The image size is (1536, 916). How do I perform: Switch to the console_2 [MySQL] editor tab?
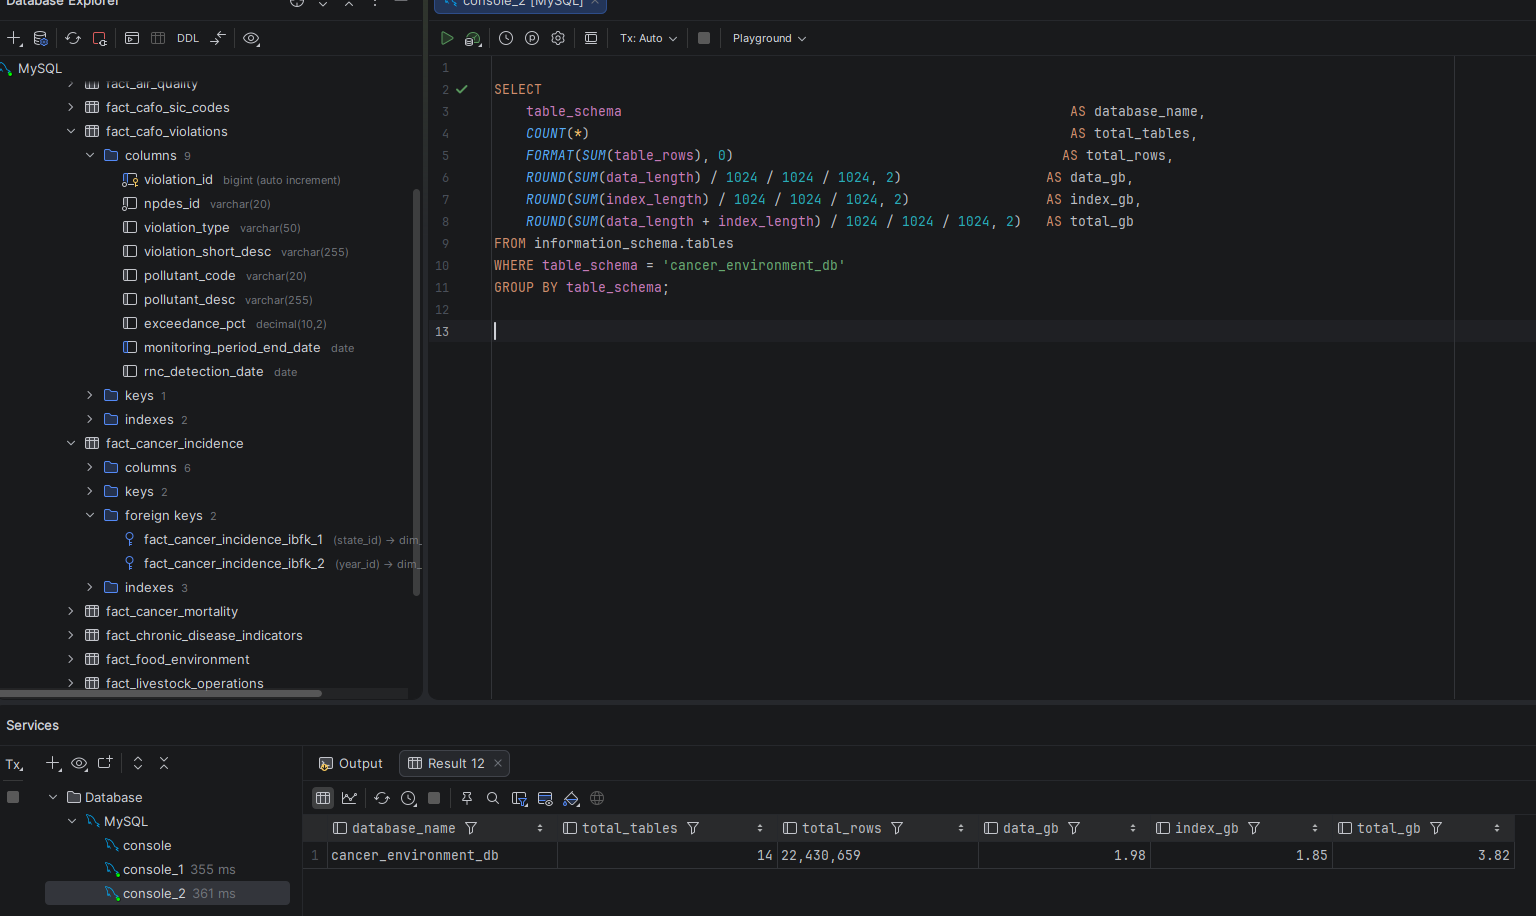click(x=520, y=4)
